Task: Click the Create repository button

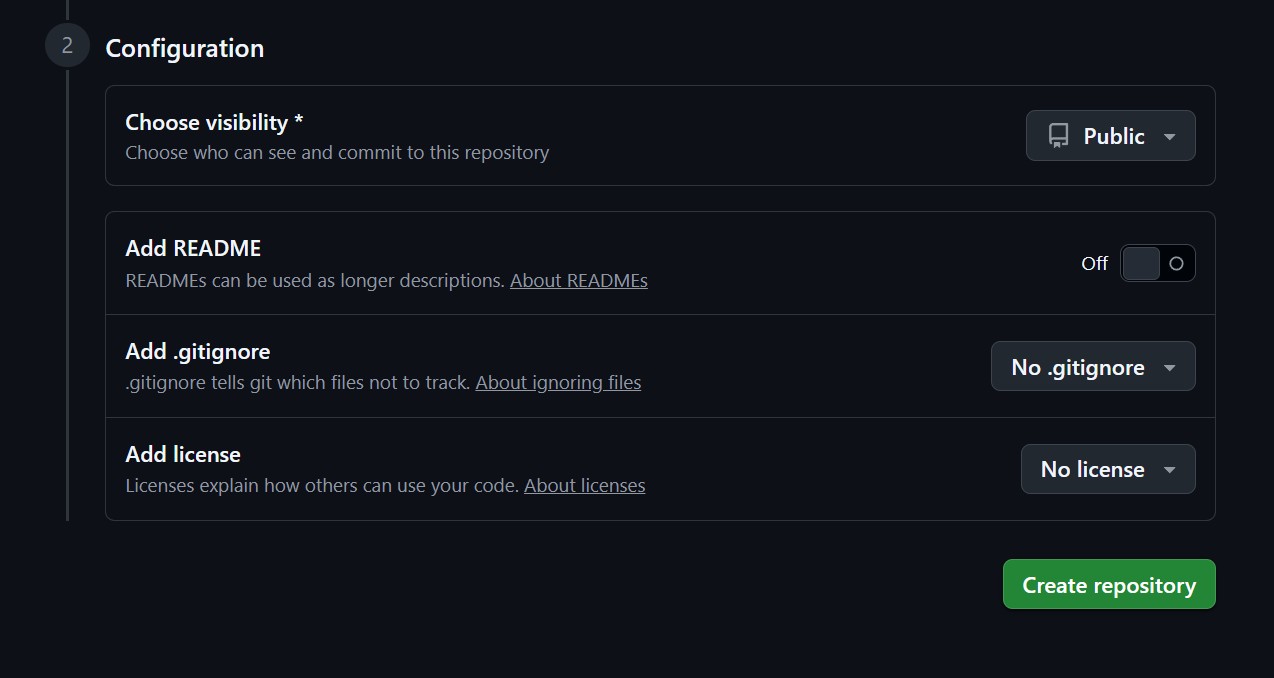Action: click(1108, 584)
